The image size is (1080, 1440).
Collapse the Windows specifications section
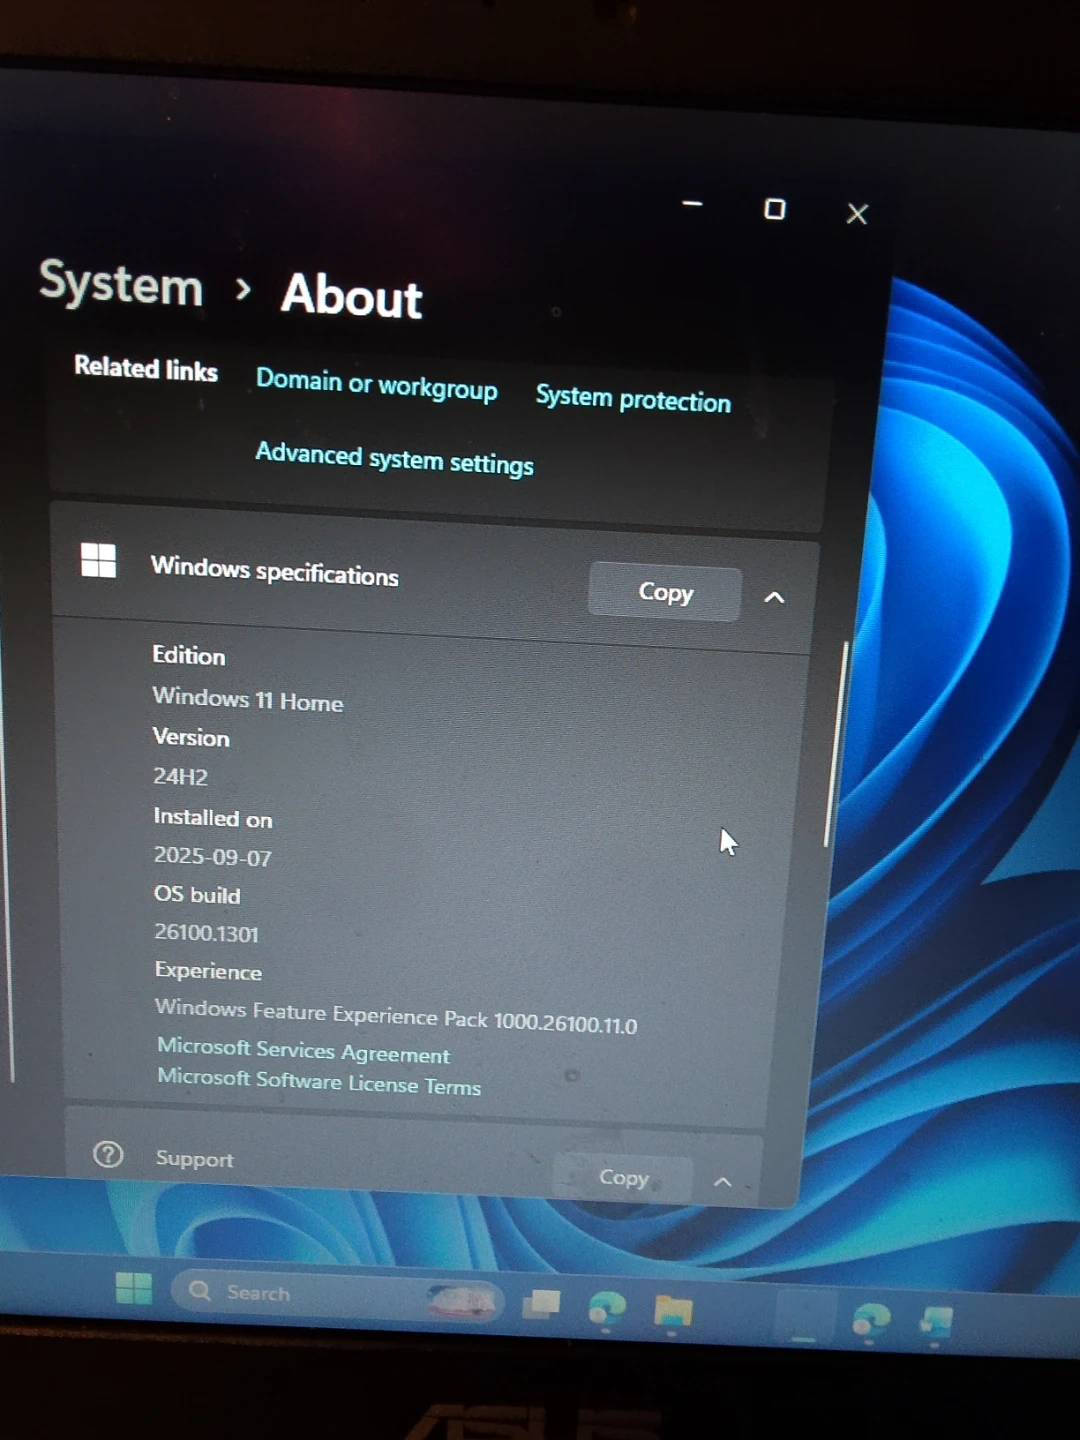pos(774,597)
